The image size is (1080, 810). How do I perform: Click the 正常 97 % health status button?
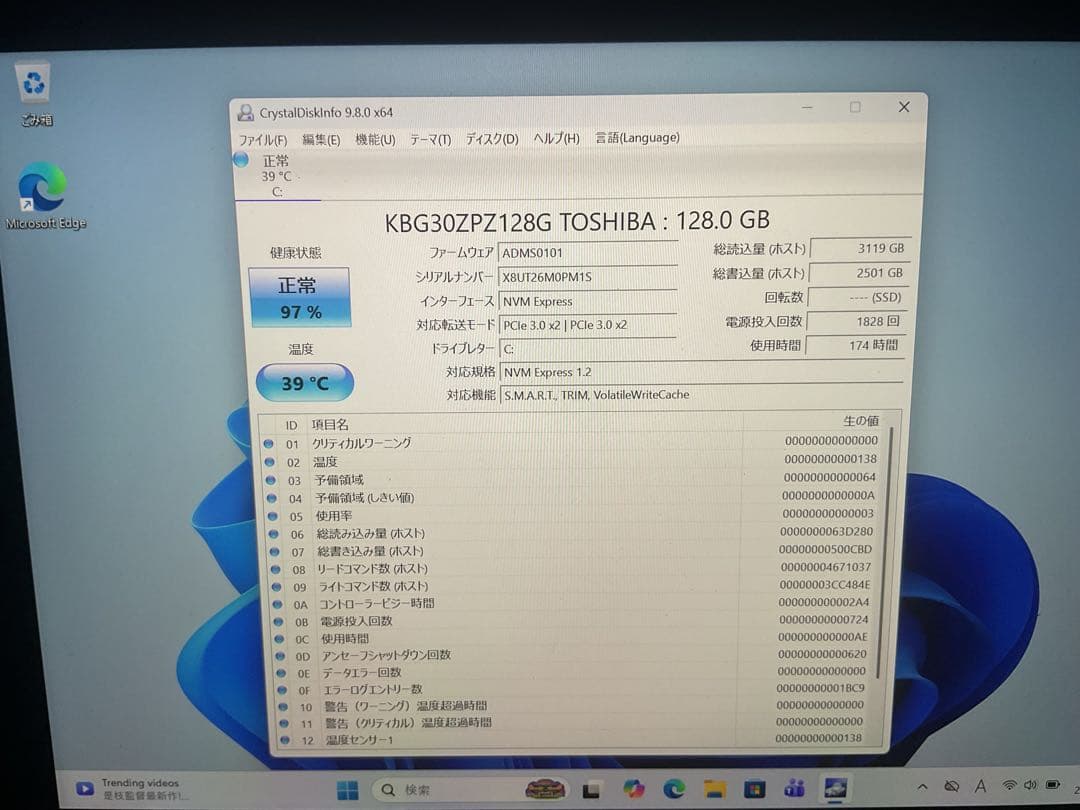[300, 298]
